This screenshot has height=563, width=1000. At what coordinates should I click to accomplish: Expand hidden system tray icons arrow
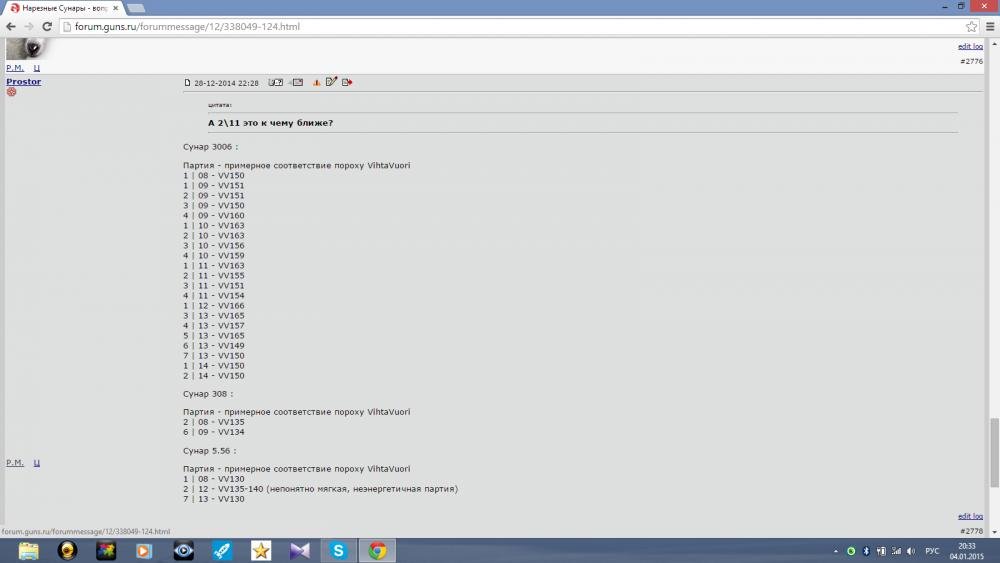pos(835,551)
